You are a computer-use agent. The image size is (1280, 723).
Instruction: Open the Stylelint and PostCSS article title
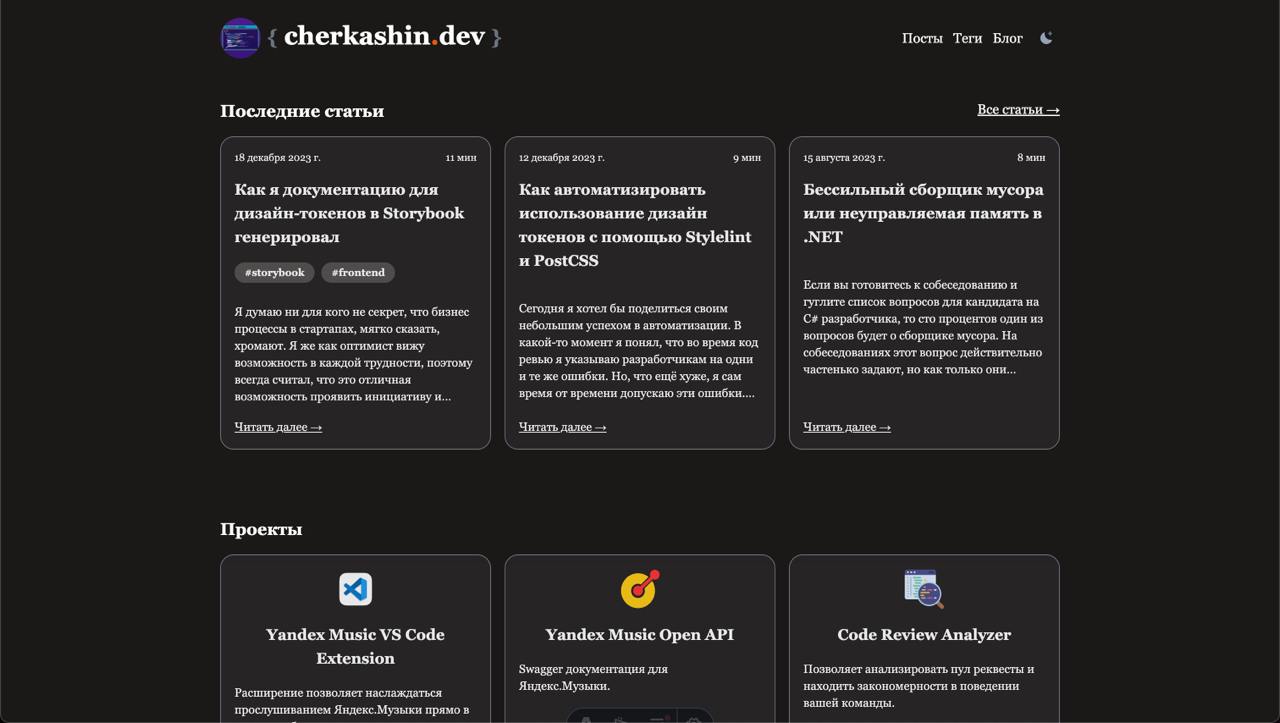[634, 225]
